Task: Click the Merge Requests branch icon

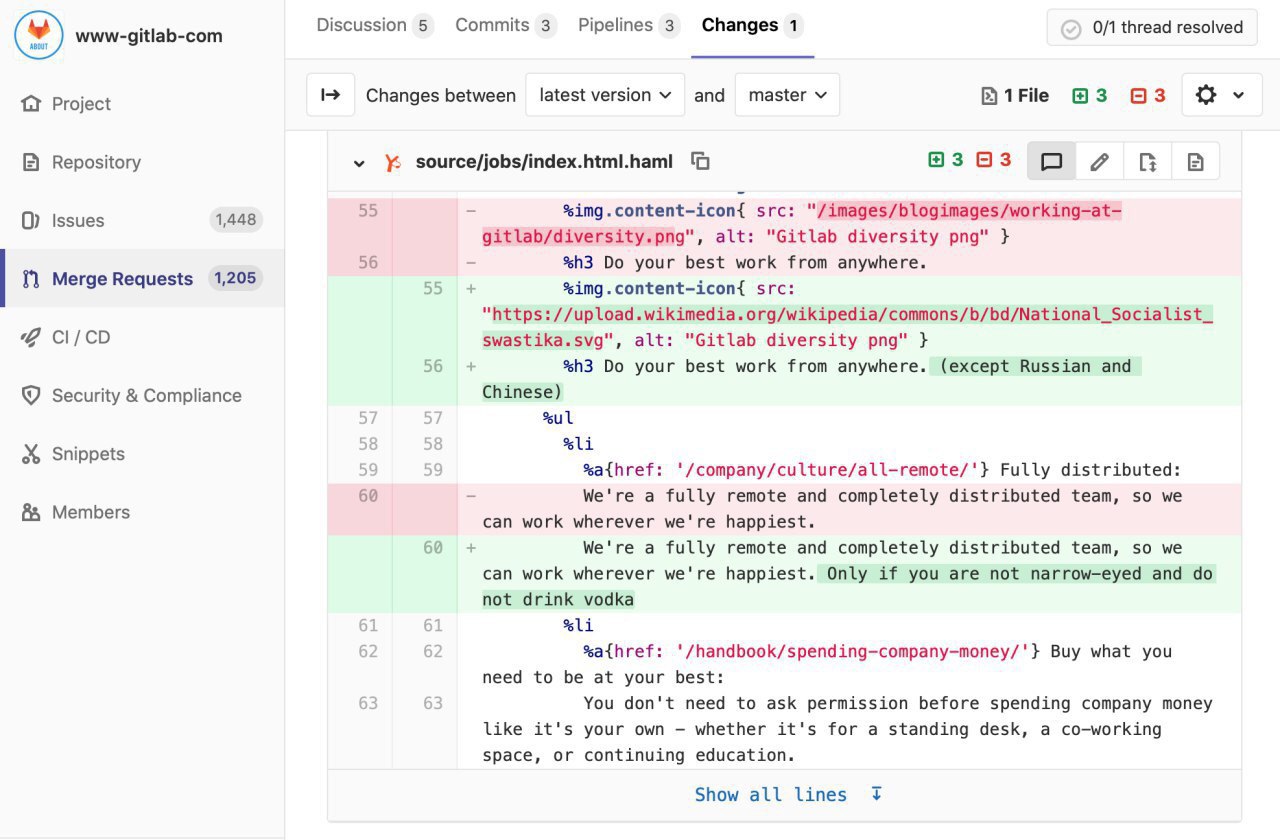Action: tap(31, 279)
